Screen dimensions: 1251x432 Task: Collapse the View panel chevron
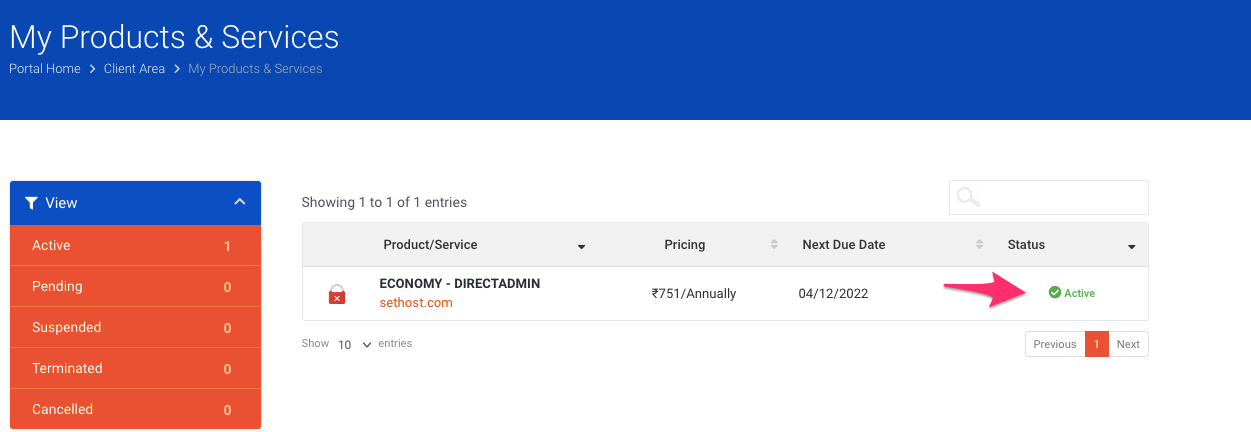point(239,202)
